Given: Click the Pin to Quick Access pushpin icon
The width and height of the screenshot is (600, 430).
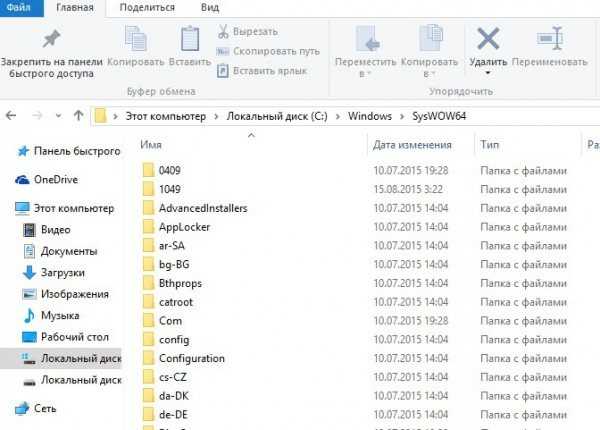Looking at the screenshot, I should (51, 39).
